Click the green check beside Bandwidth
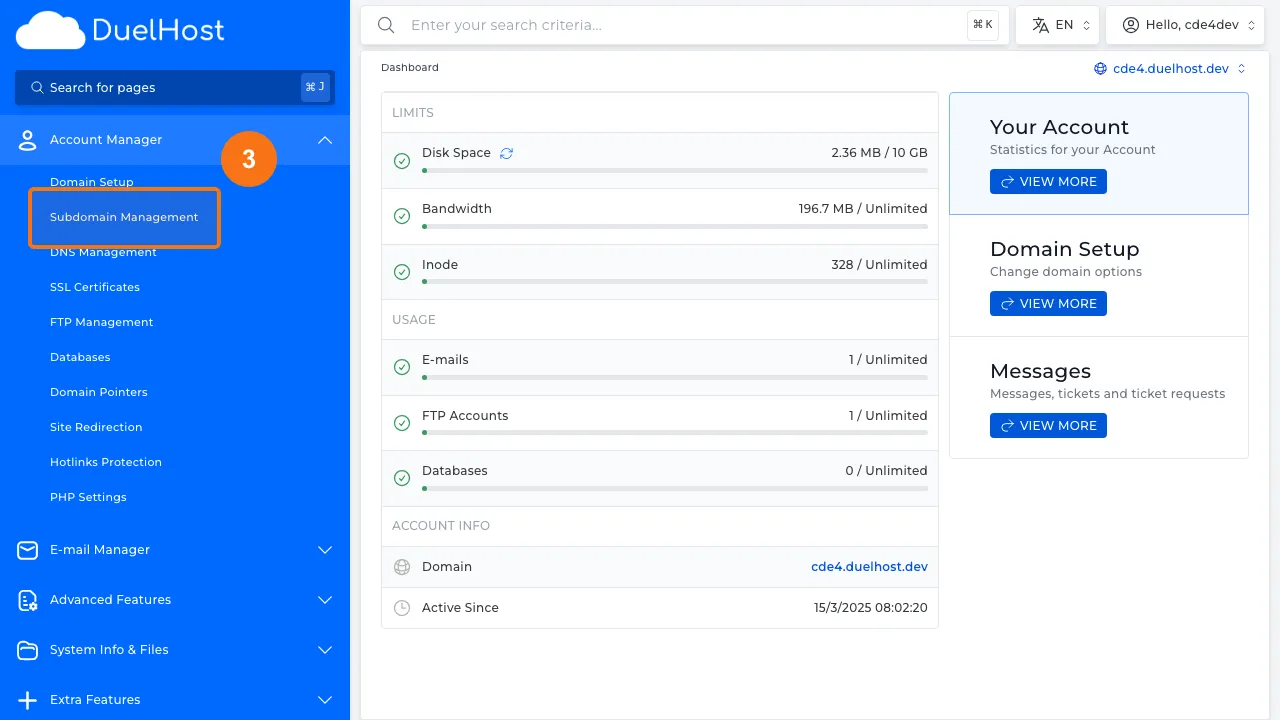This screenshot has width=1280, height=720. point(402,215)
